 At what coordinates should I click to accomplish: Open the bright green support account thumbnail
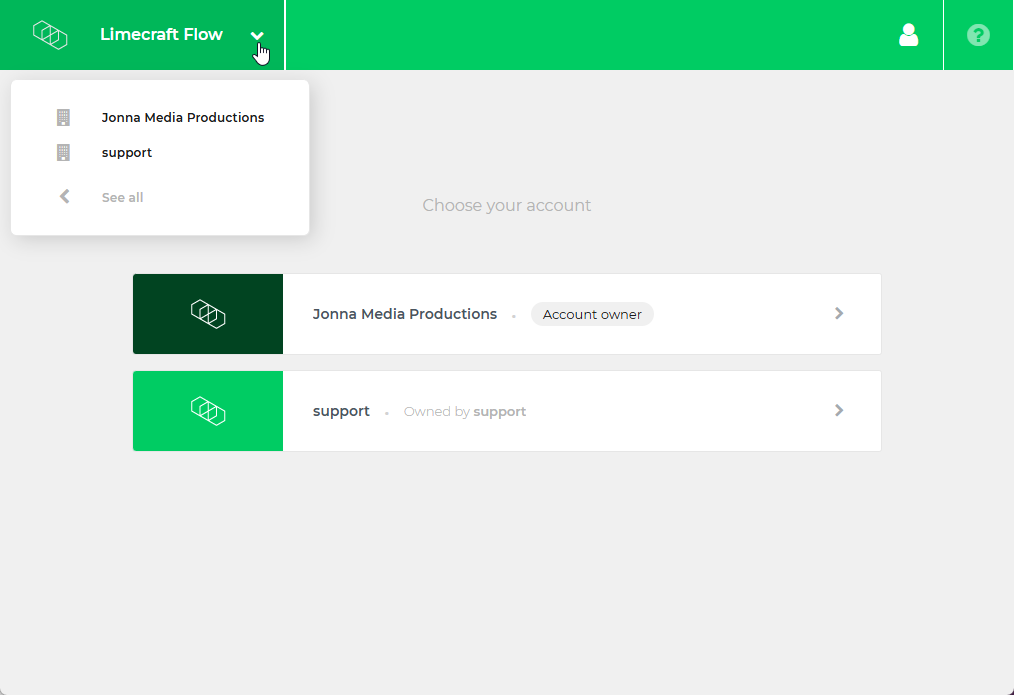[x=208, y=411]
